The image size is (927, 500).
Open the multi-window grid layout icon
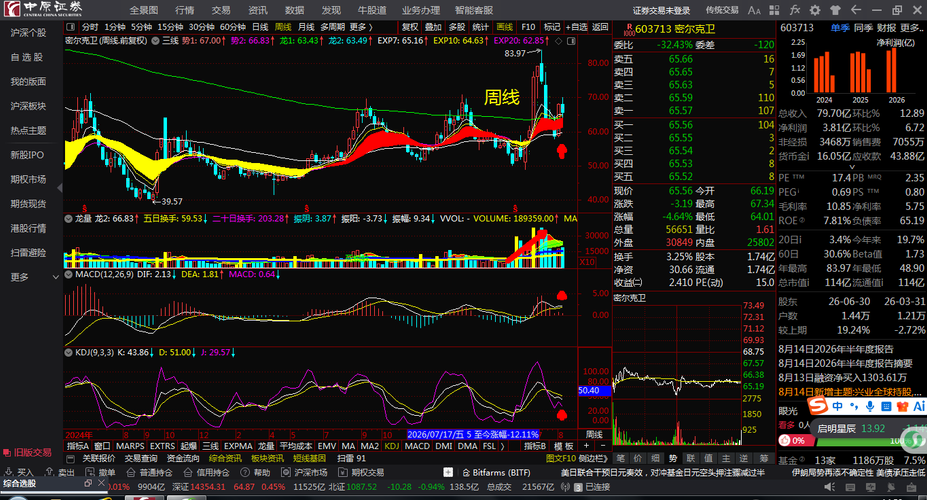click(x=774, y=10)
